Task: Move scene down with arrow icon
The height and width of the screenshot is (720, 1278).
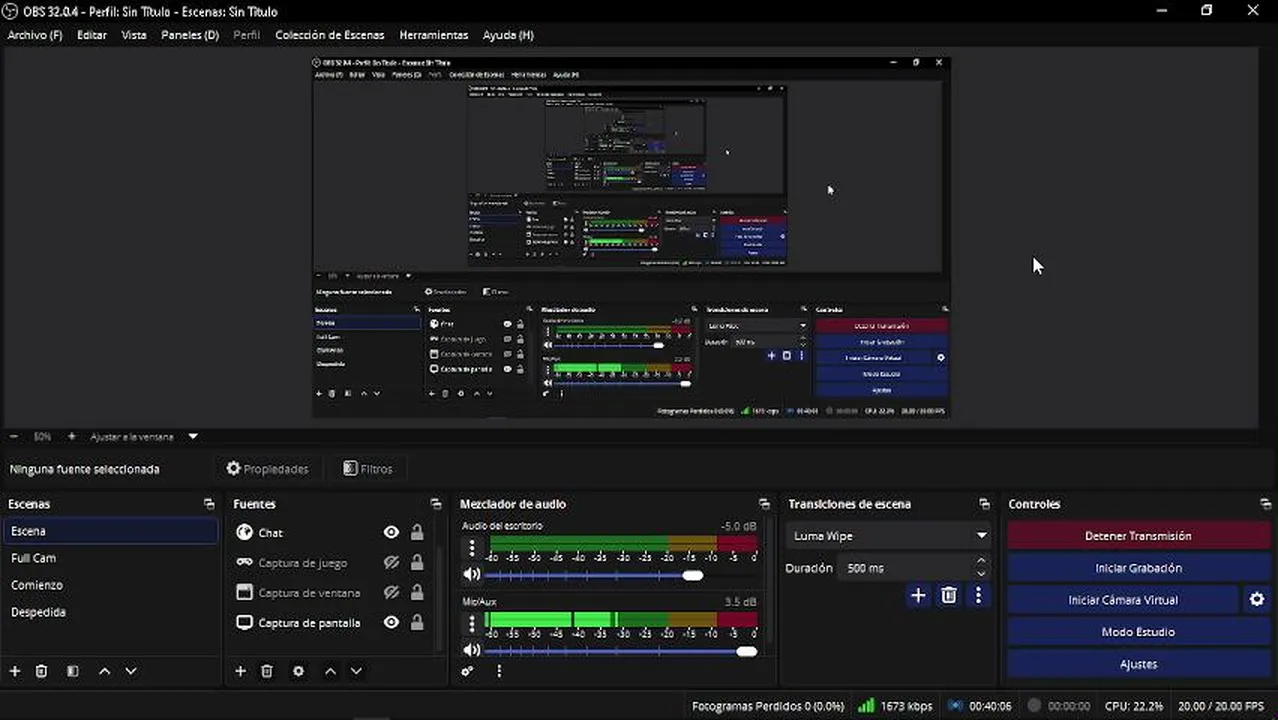Action: [130, 671]
